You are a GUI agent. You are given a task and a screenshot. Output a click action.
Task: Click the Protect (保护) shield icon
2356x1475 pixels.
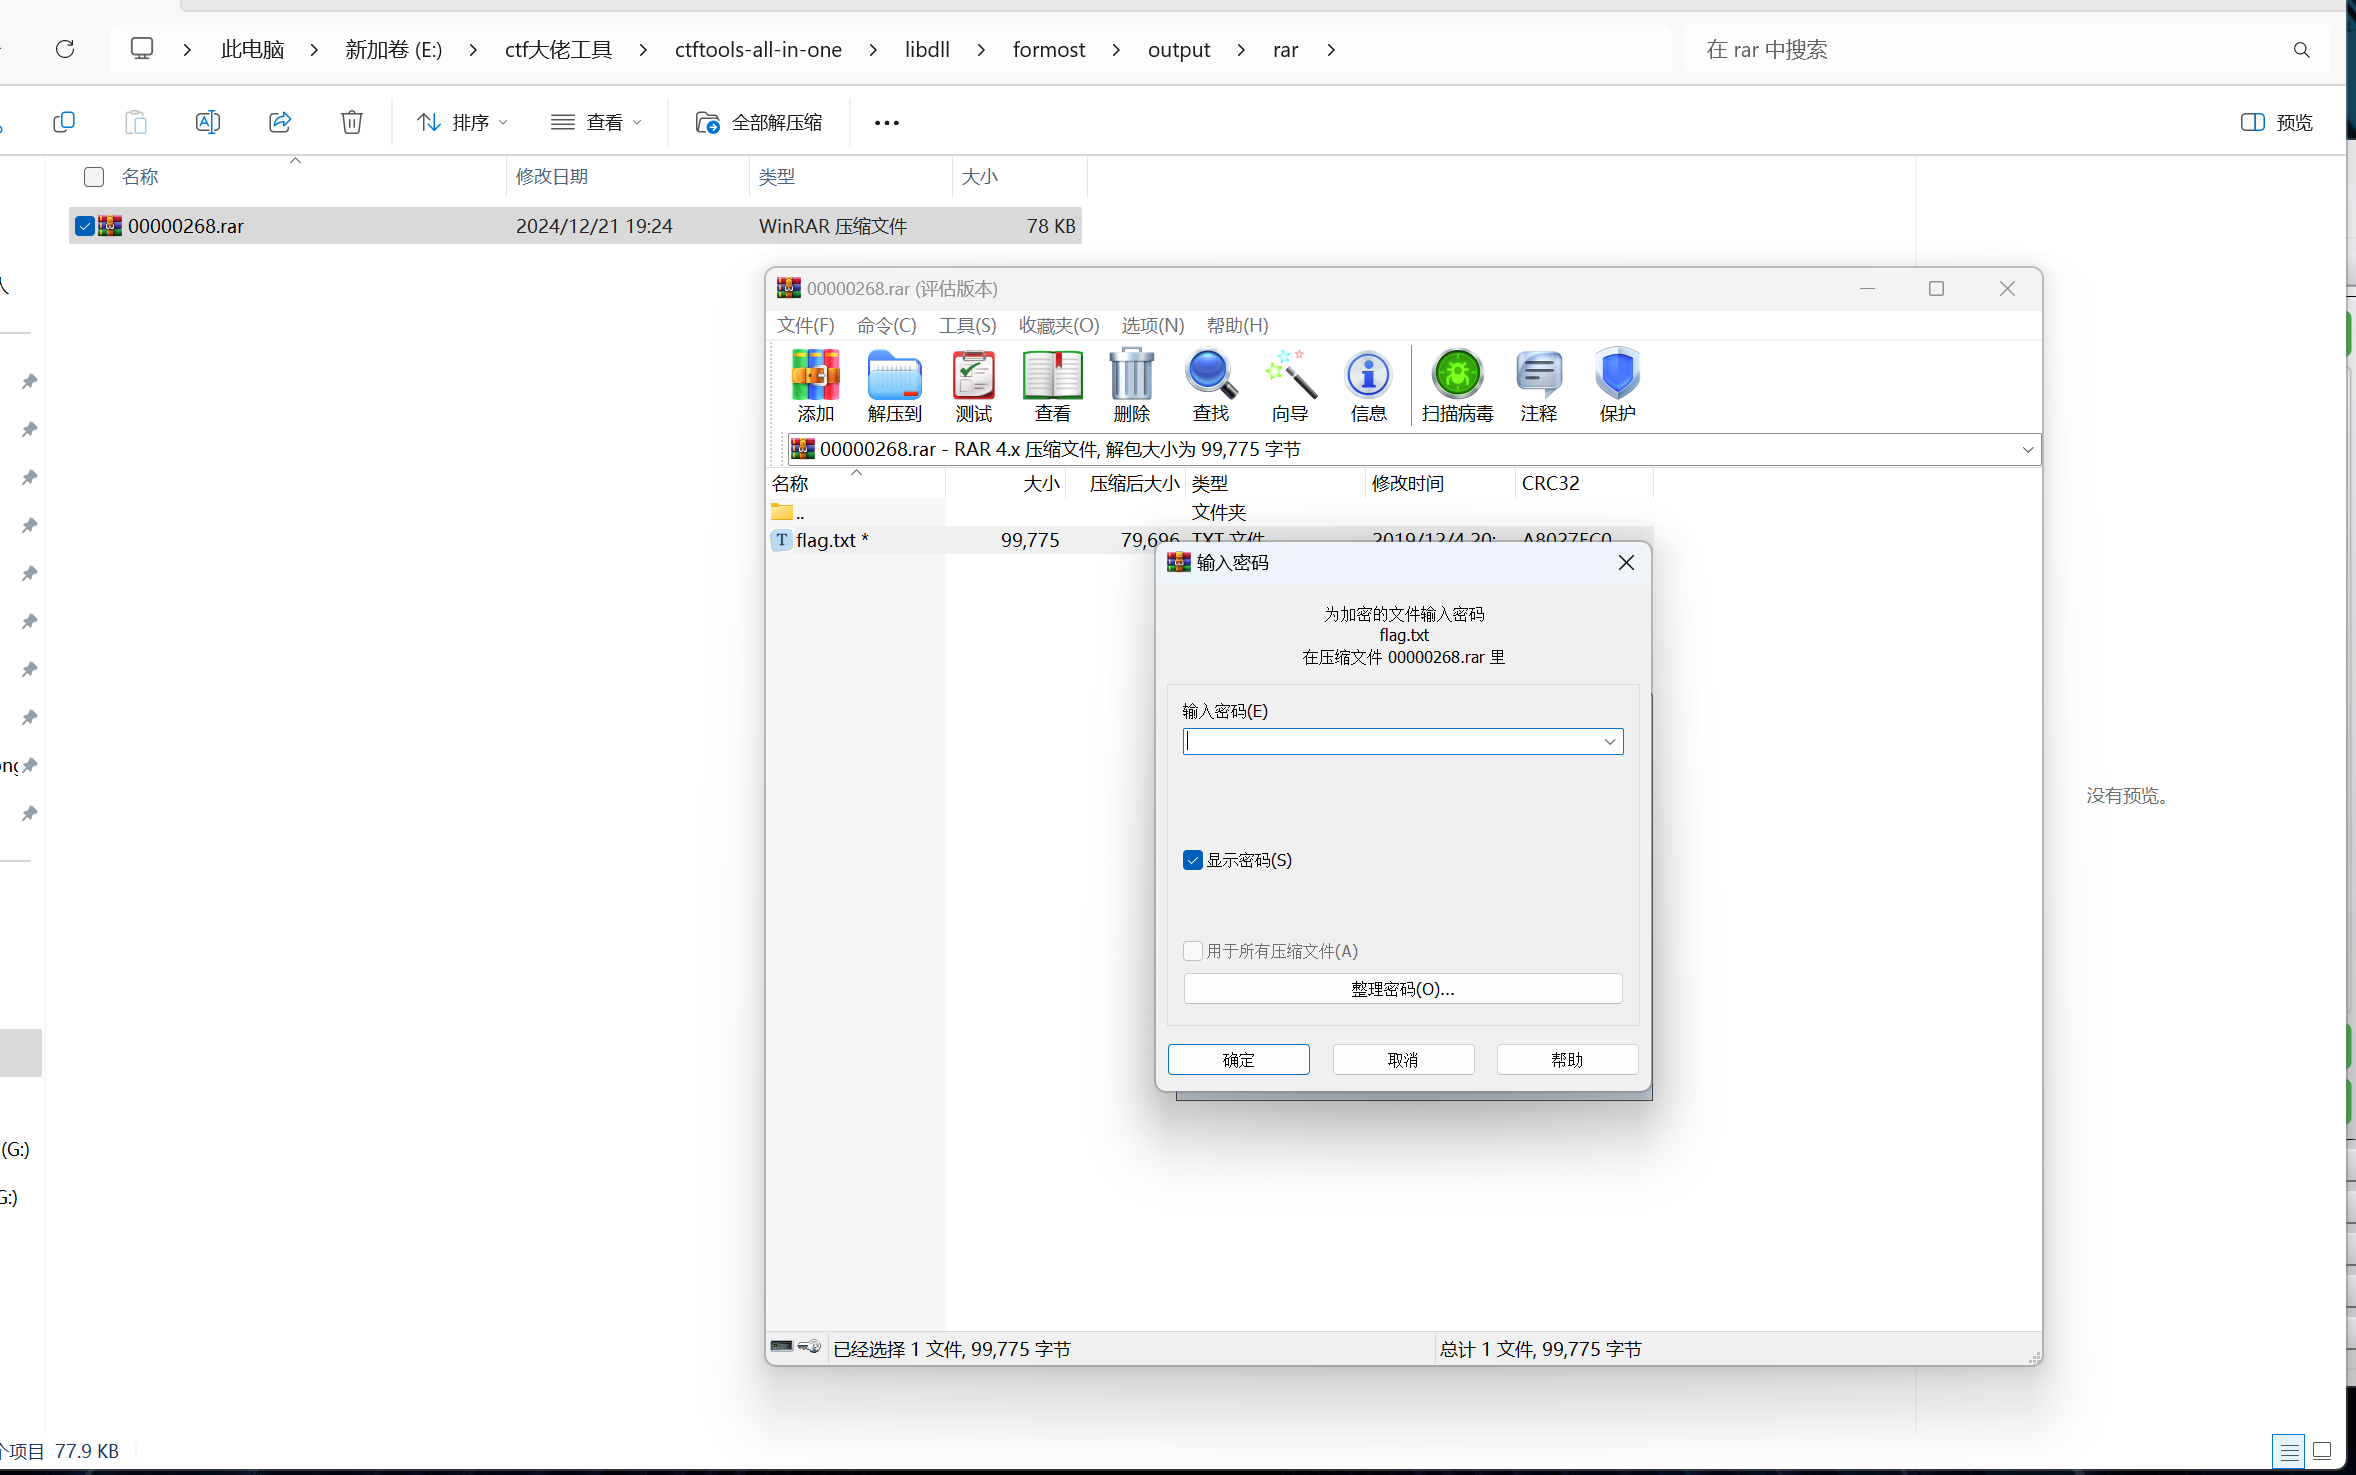[1617, 385]
